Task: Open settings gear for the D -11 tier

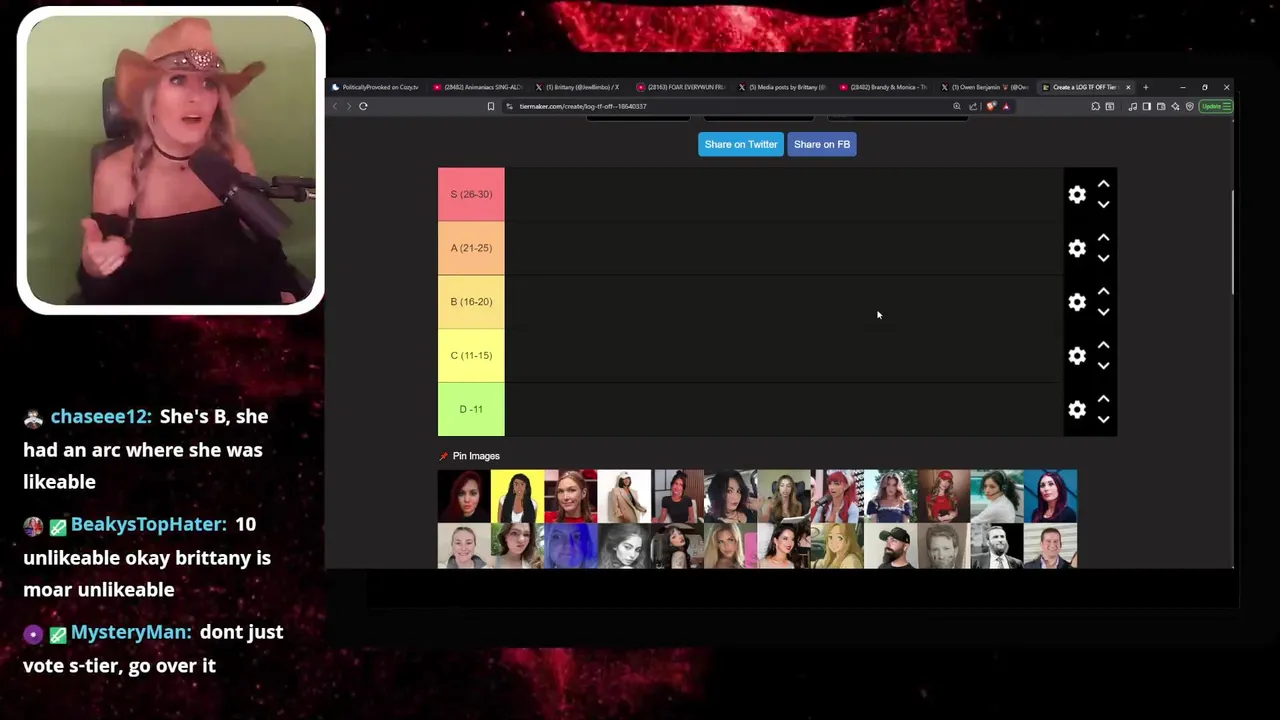Action: pyautogui.click(x=1077, y=410)
